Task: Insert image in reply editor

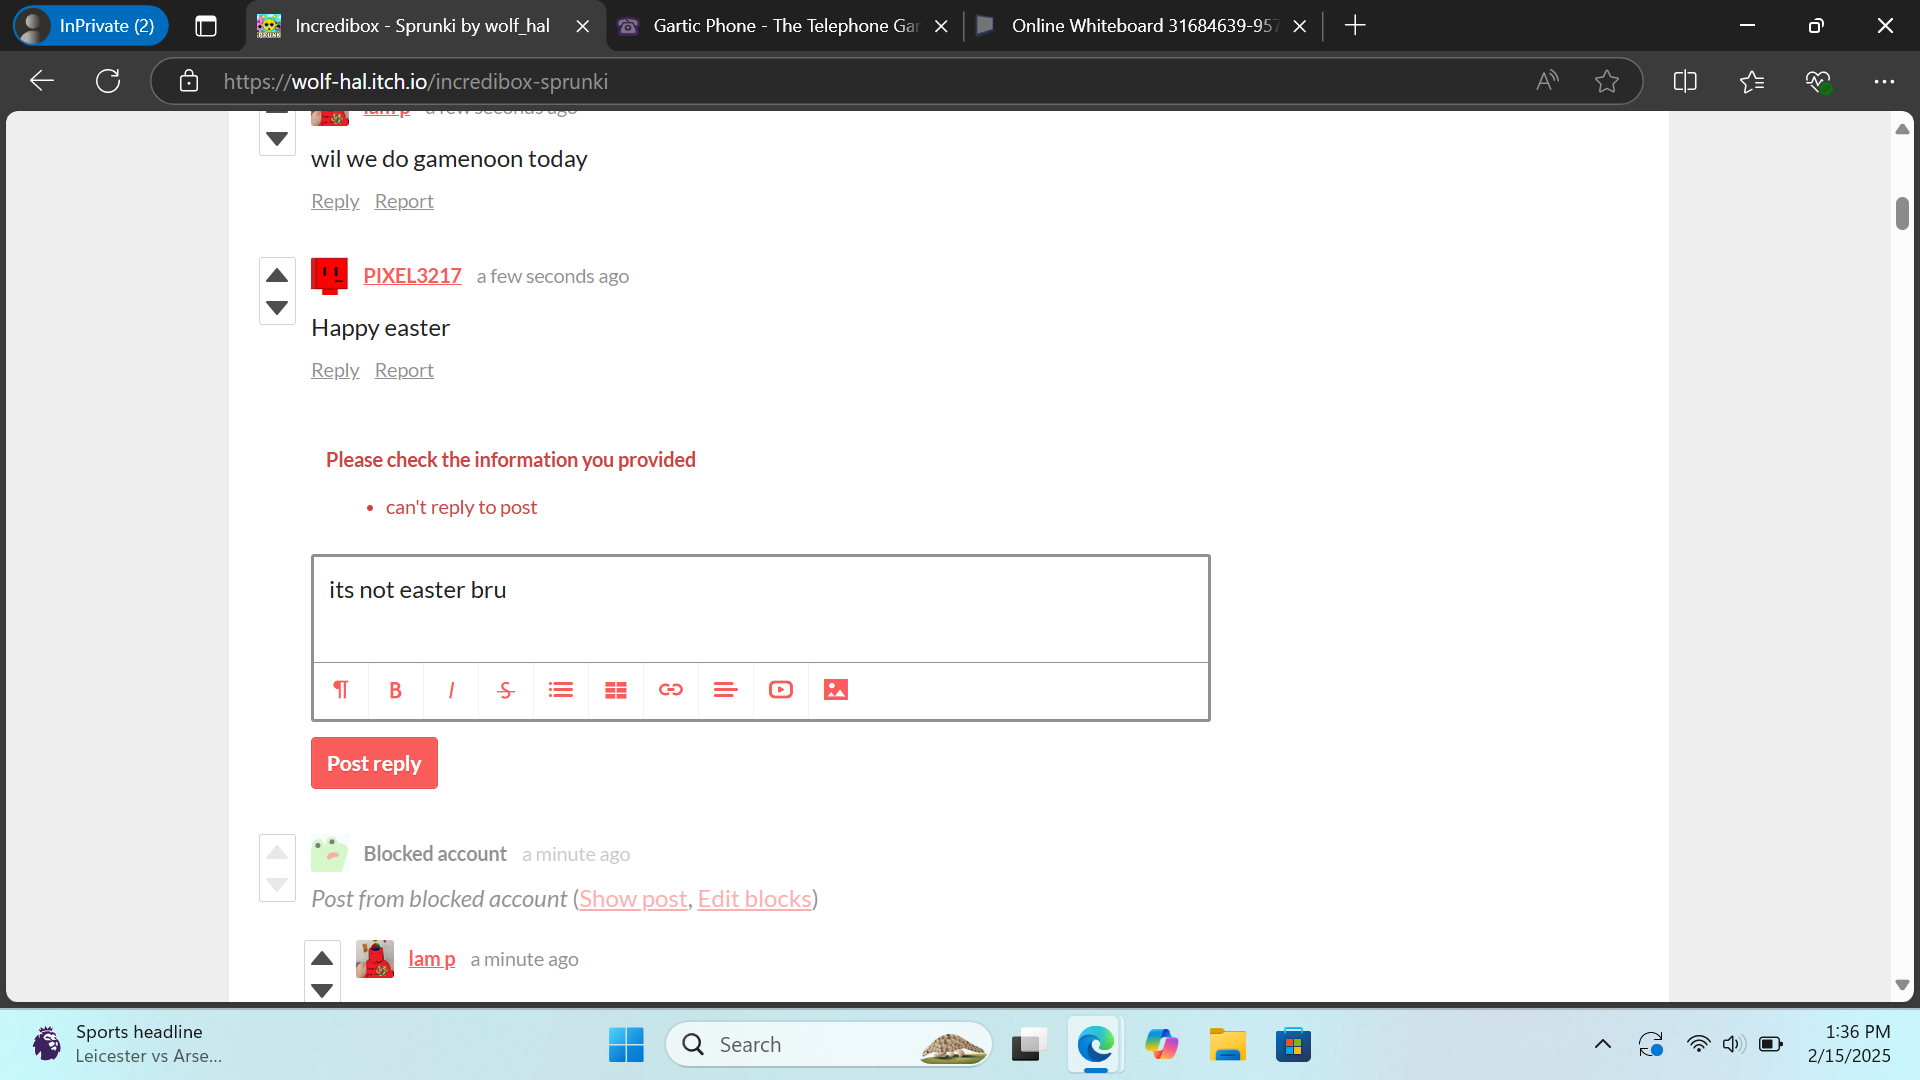Action: point(836,690)
